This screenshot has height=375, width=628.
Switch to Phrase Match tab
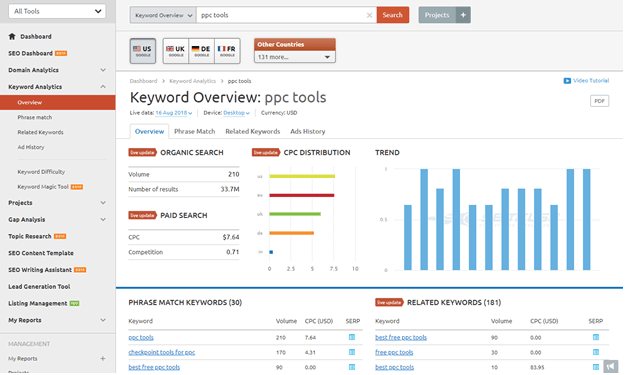195,131
